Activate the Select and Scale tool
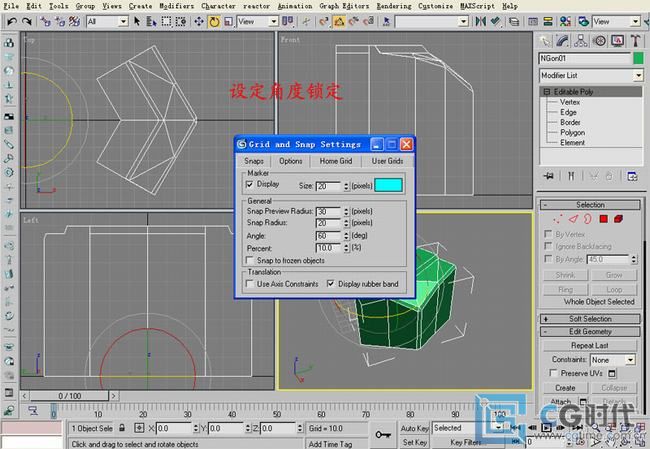Image resolution: width=650 pixels, height=449 pixels. [x=228, y=21]
